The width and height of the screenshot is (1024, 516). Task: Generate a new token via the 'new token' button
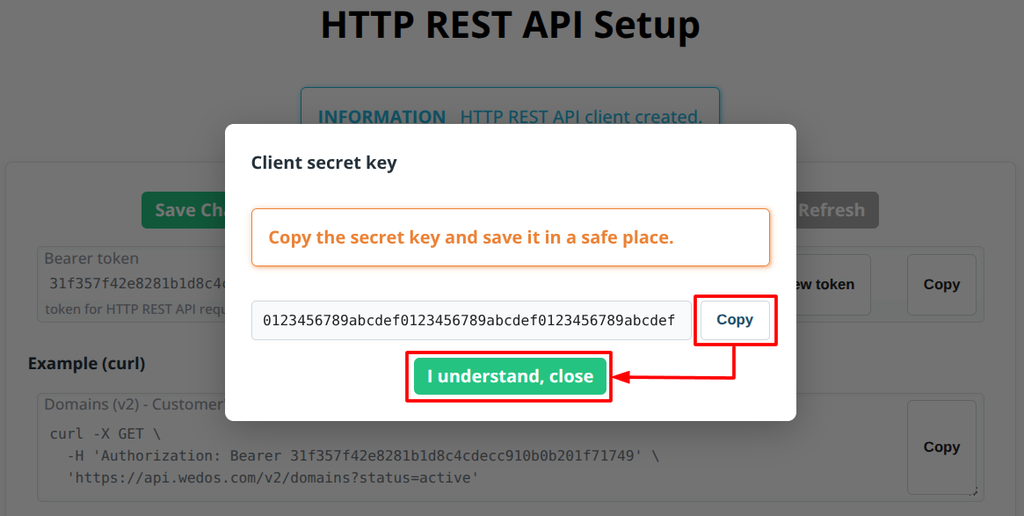833,284
